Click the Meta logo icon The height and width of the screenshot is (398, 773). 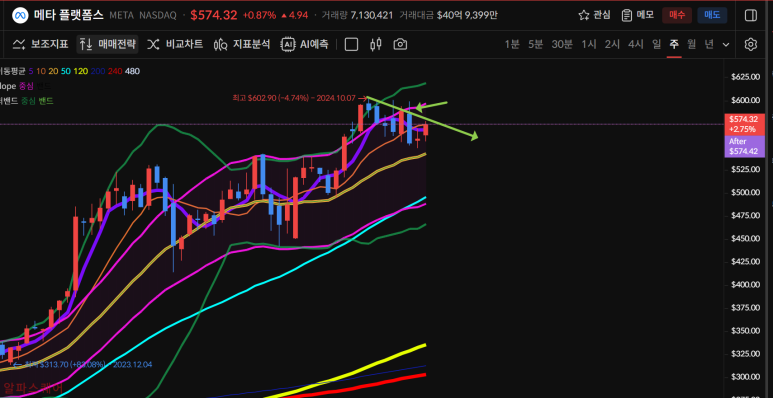click(20, 15)
